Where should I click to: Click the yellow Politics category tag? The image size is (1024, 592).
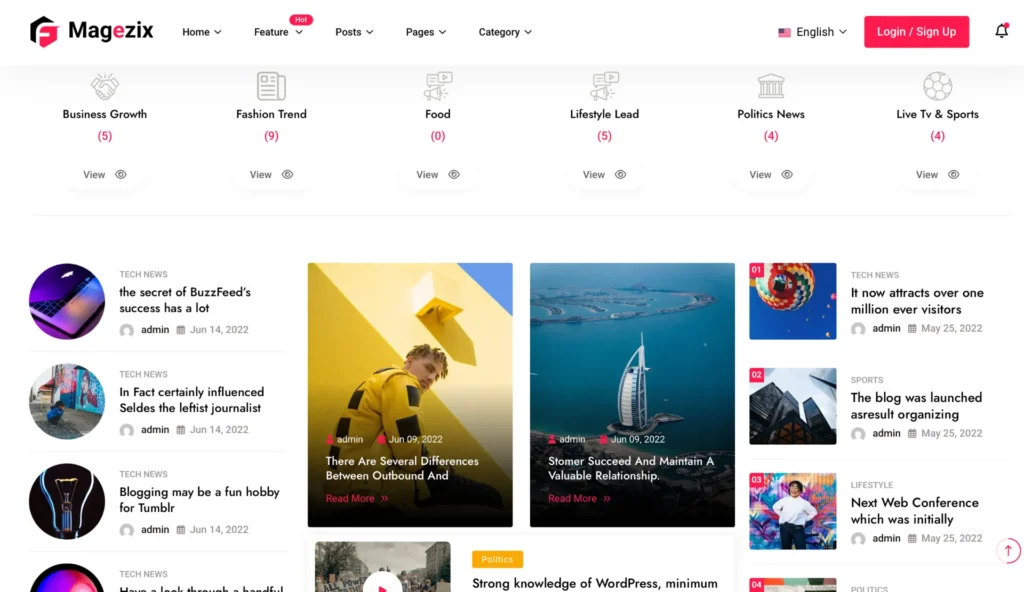point(497,559)
